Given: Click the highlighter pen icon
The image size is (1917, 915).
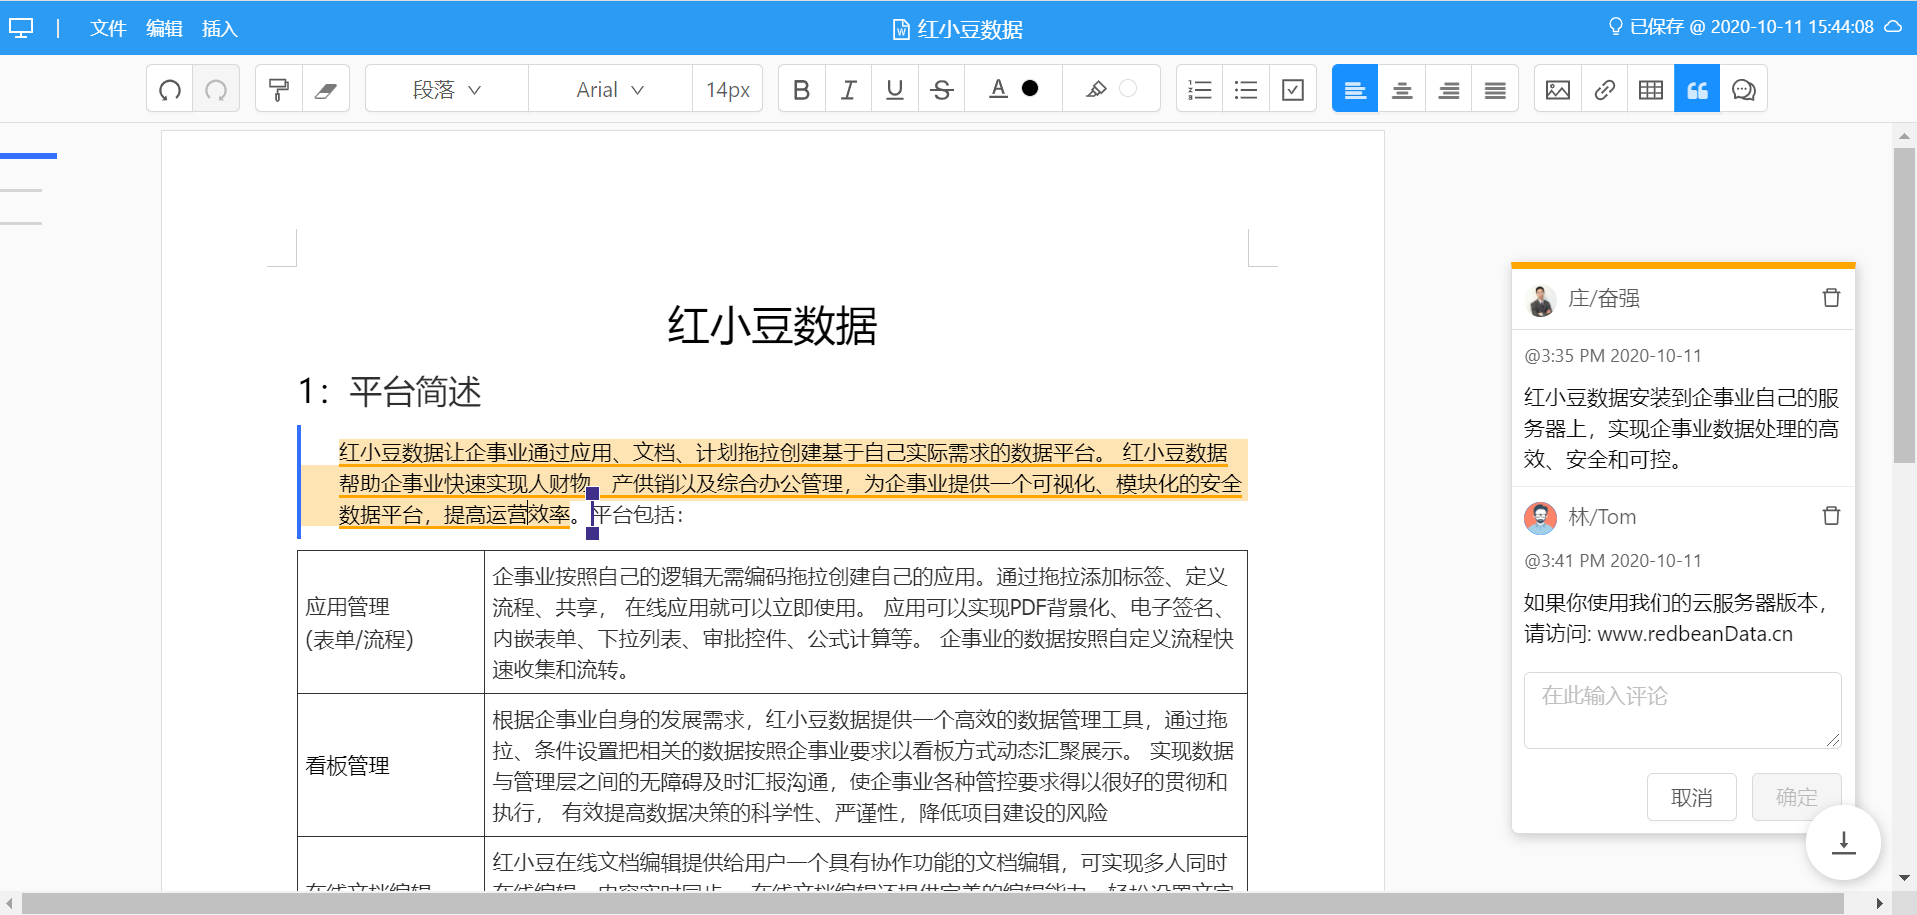Looking at the screenshot, I should [x=1096, y=89].
